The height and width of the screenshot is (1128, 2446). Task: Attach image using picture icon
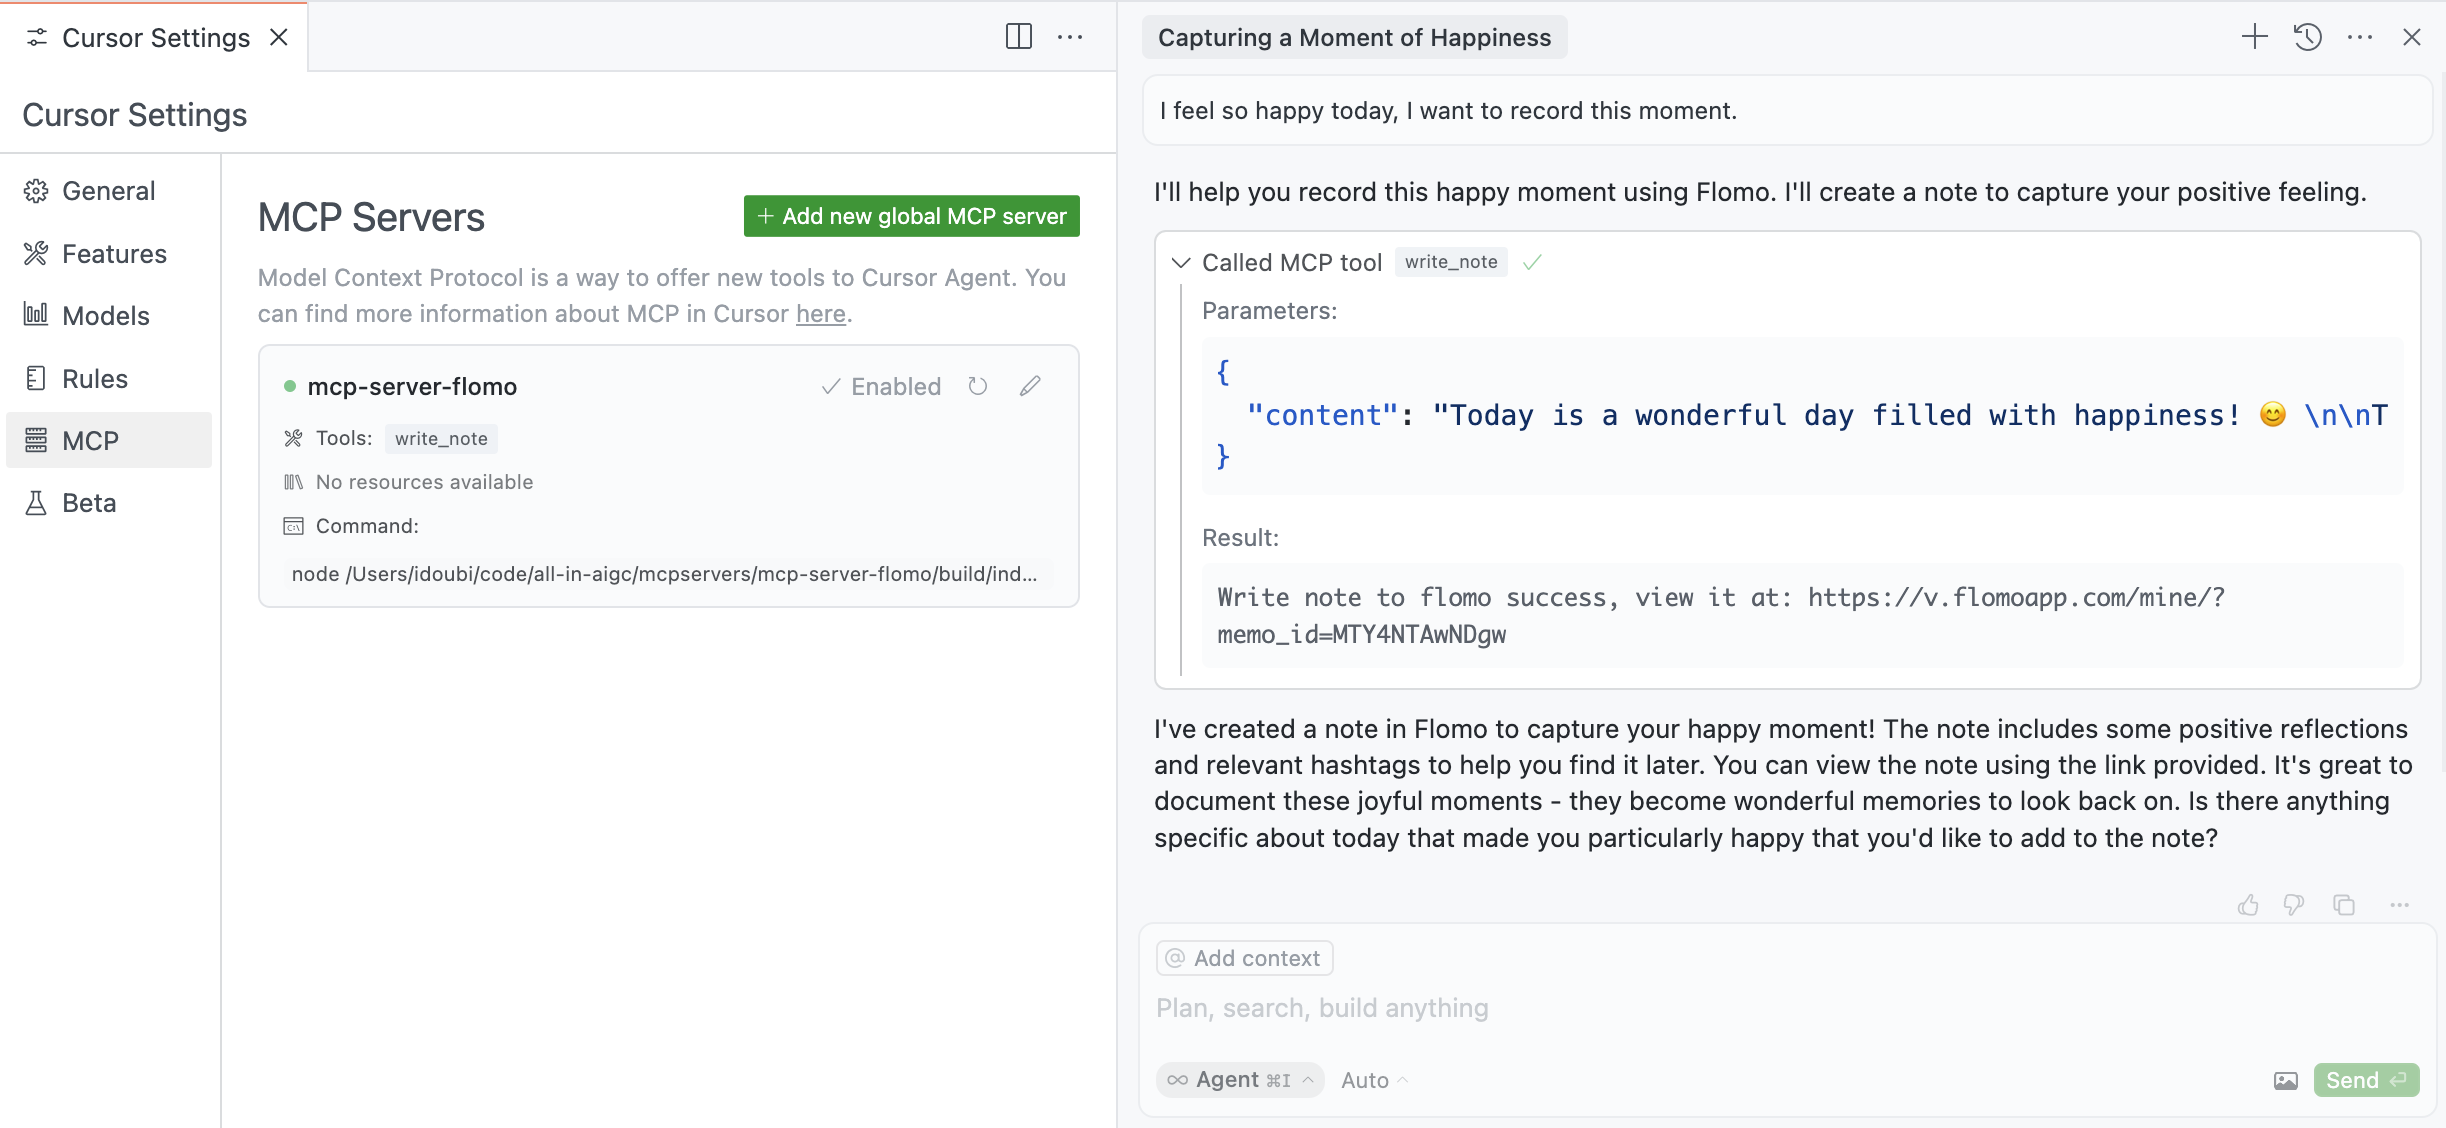click(x=2285, y=1081)
